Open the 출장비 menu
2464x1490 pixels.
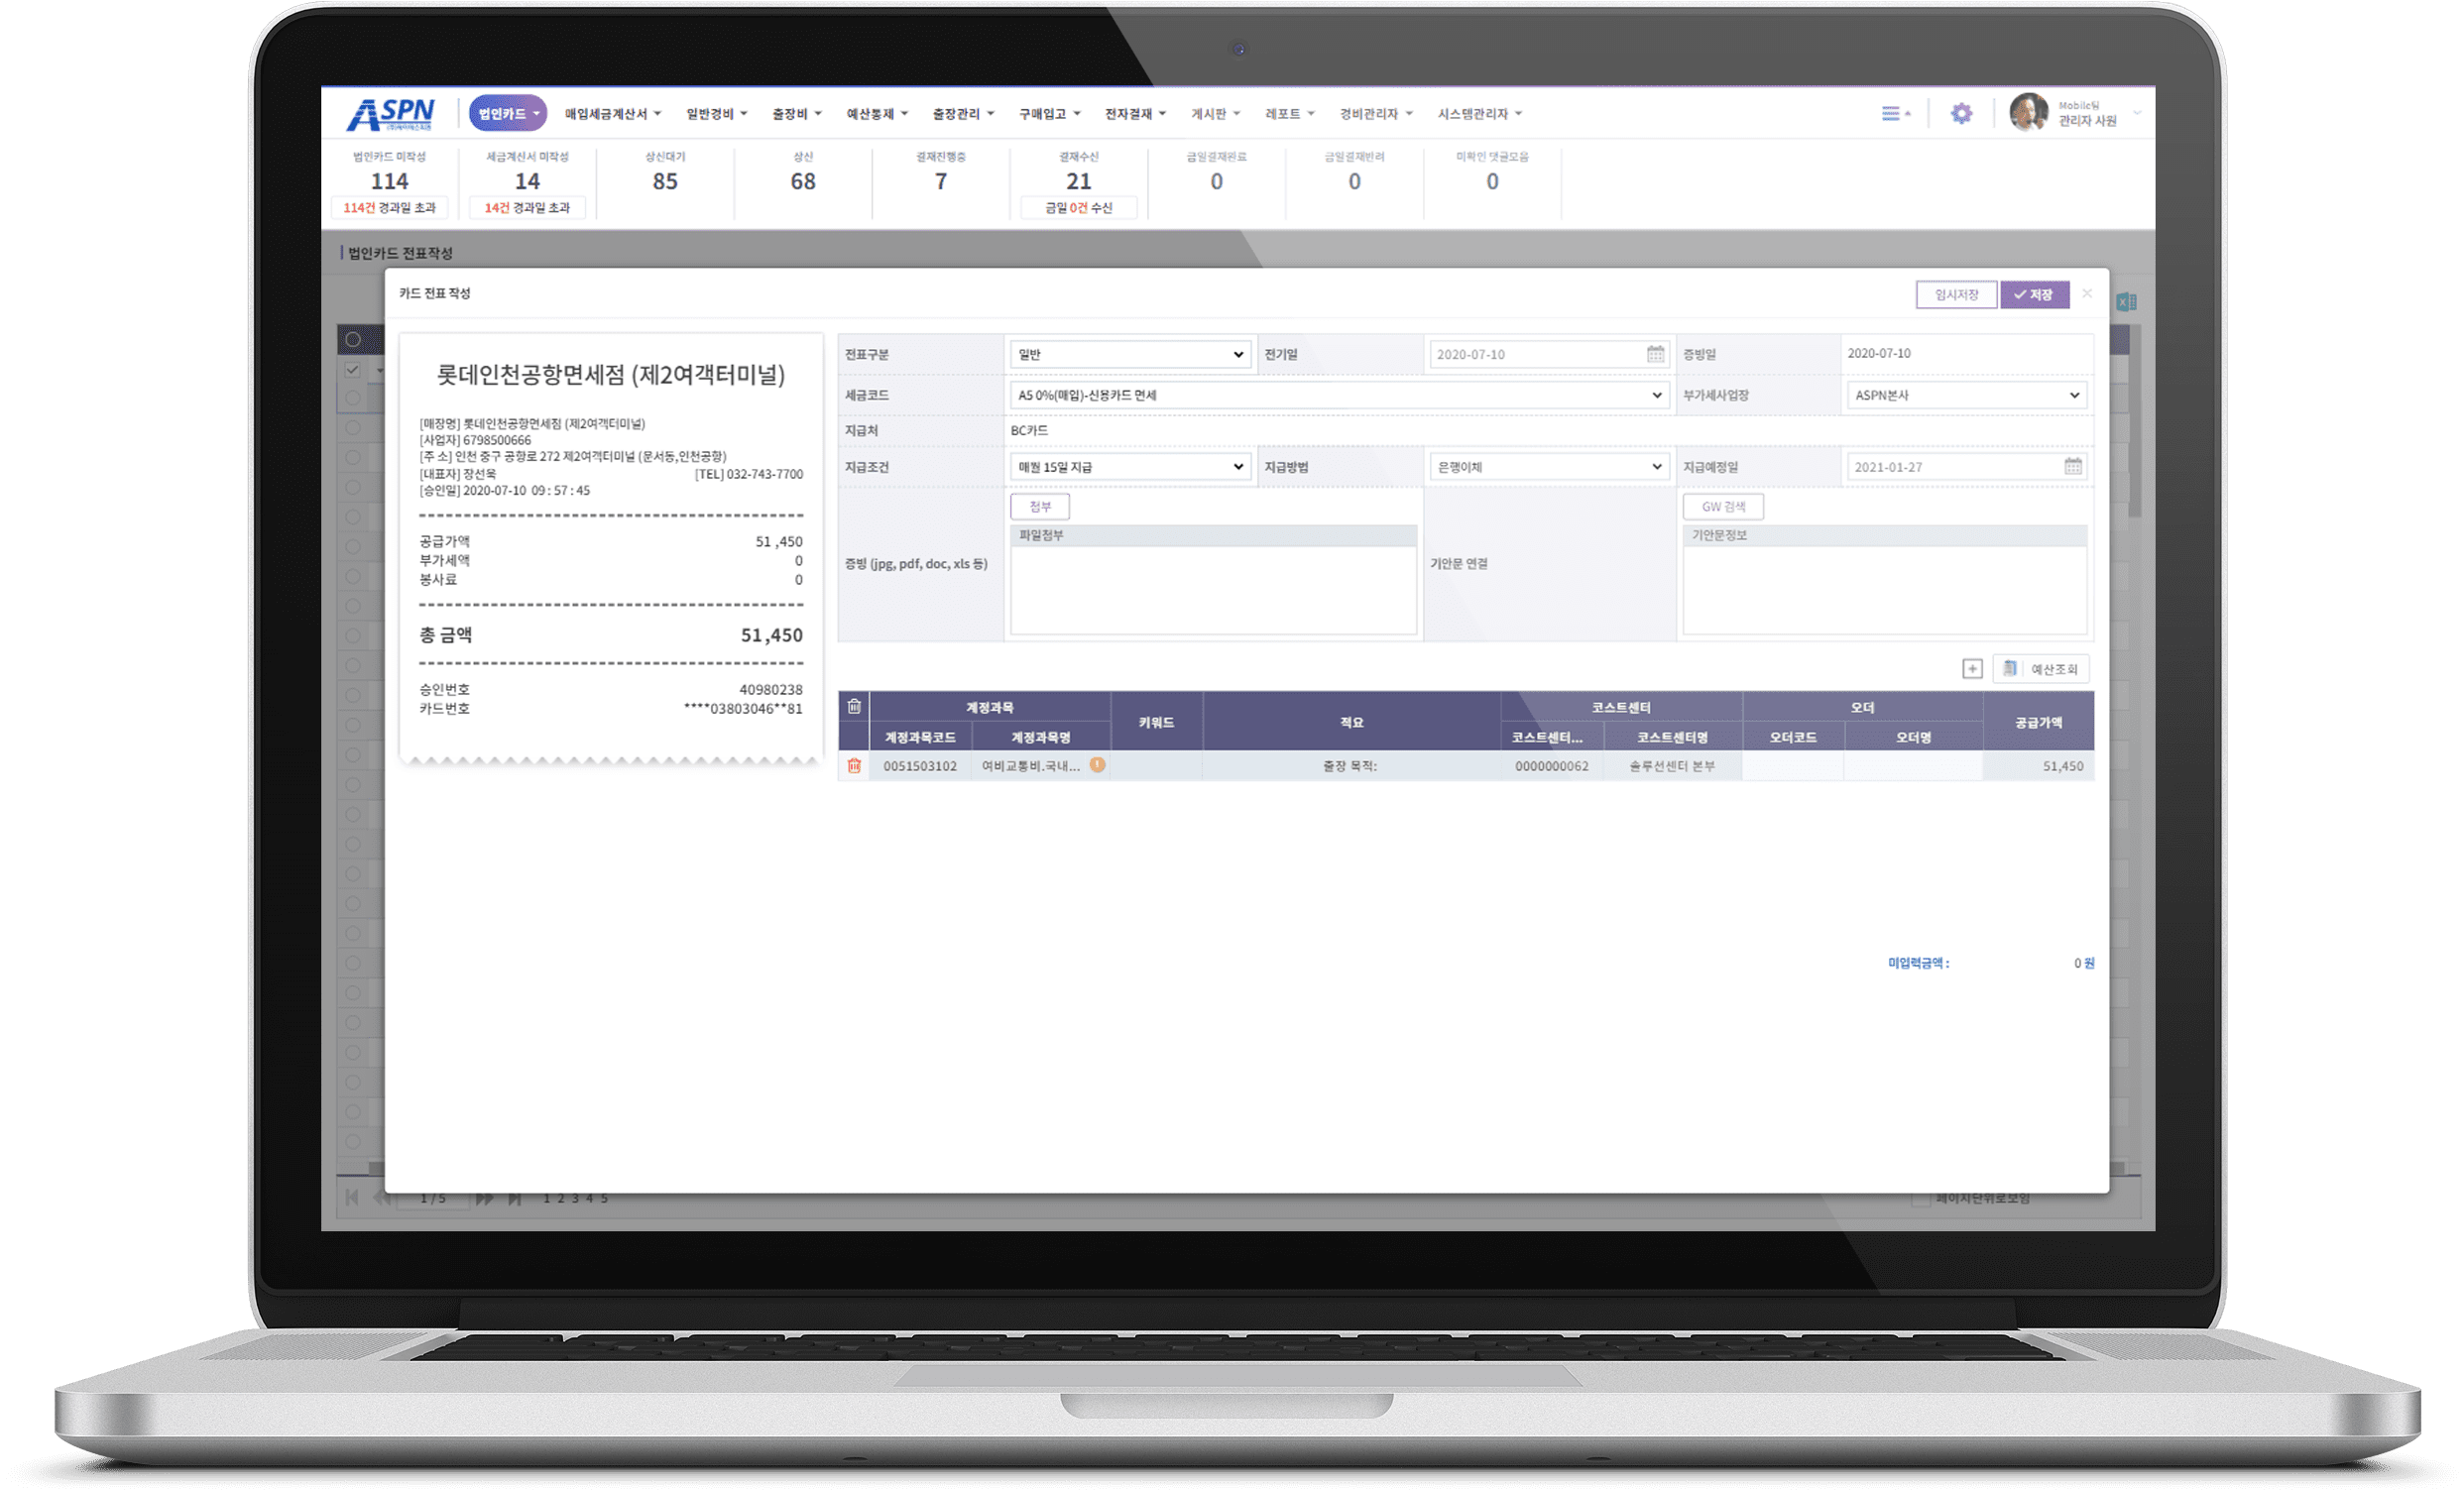tap(797, 114)
